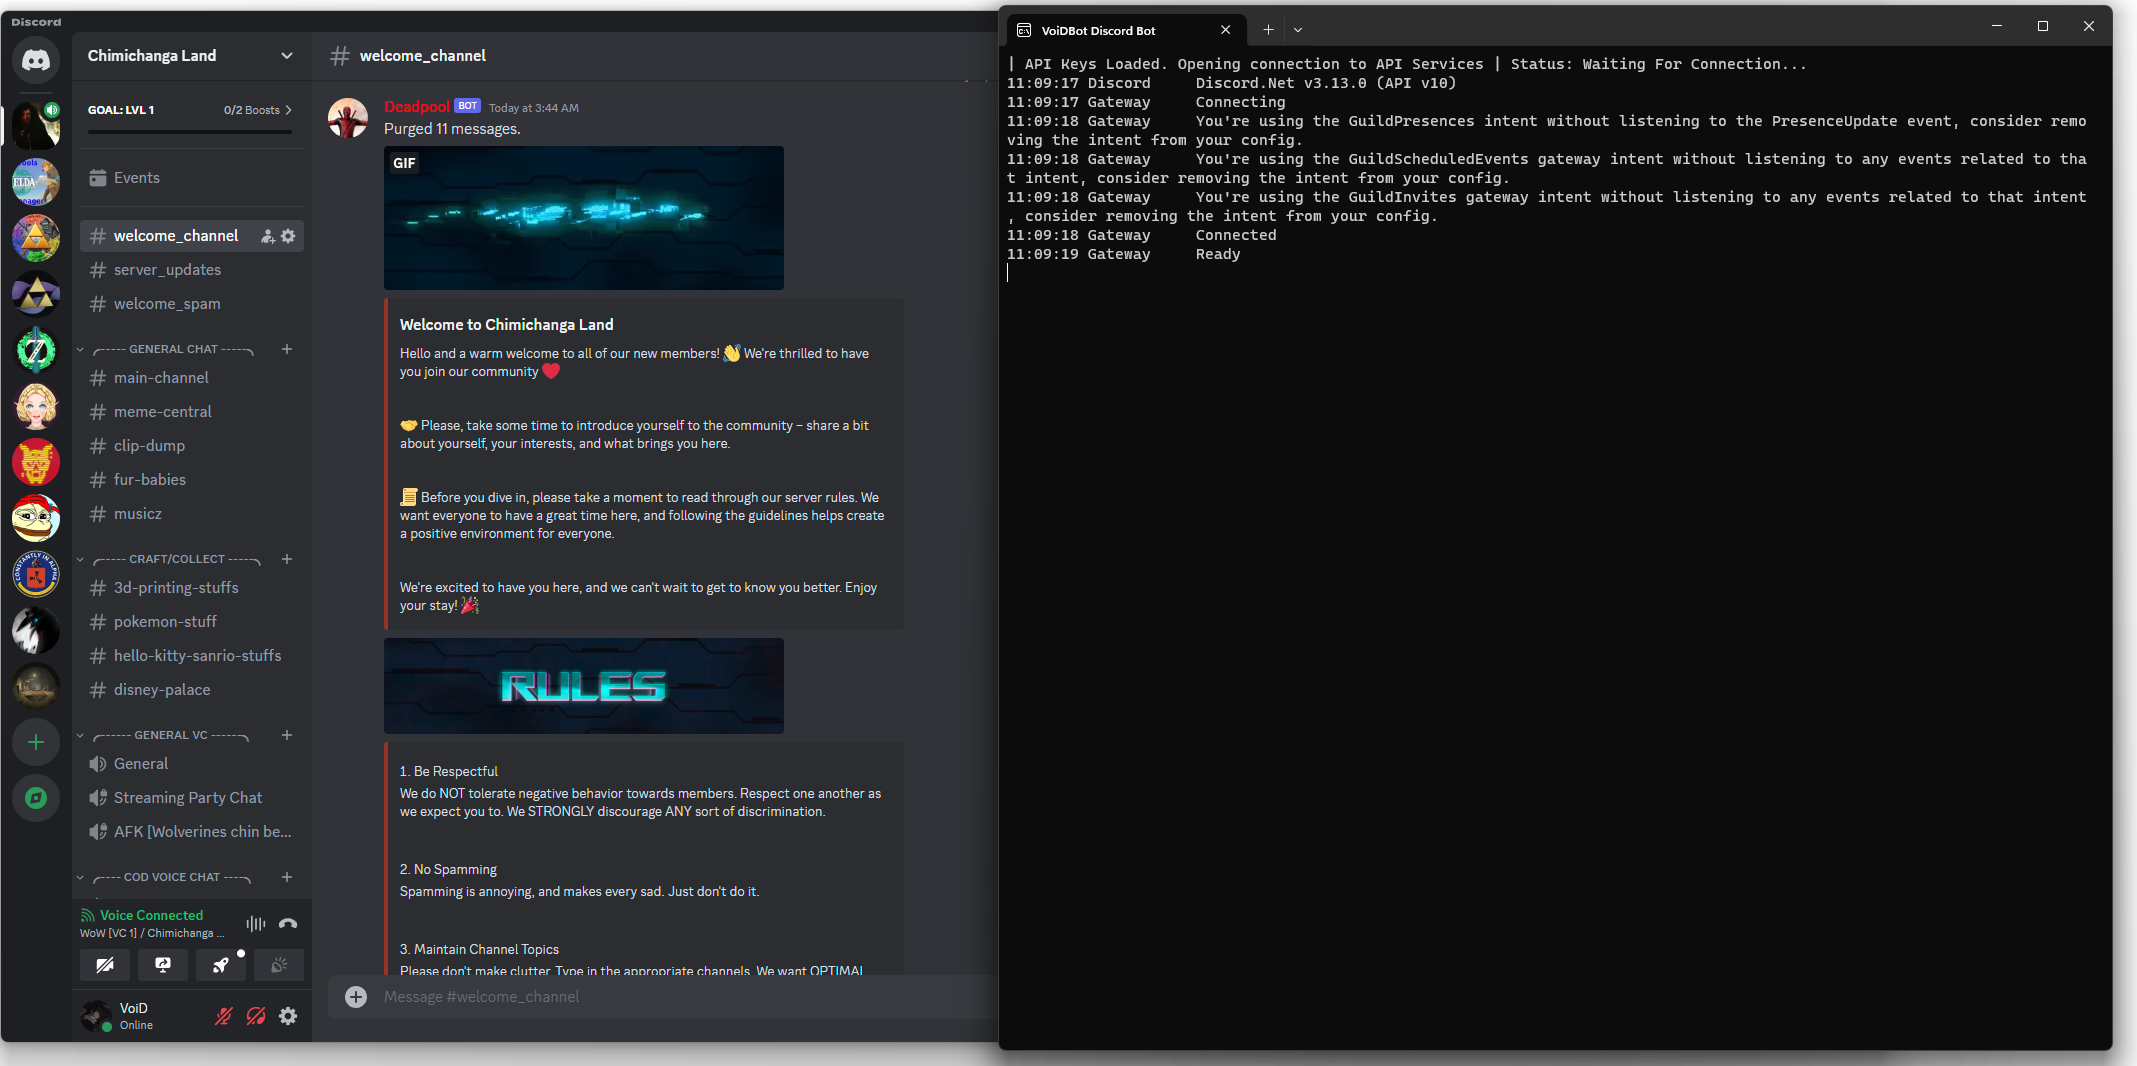
Task: Switch to the server_updates channel
Action: pos(192,270)
